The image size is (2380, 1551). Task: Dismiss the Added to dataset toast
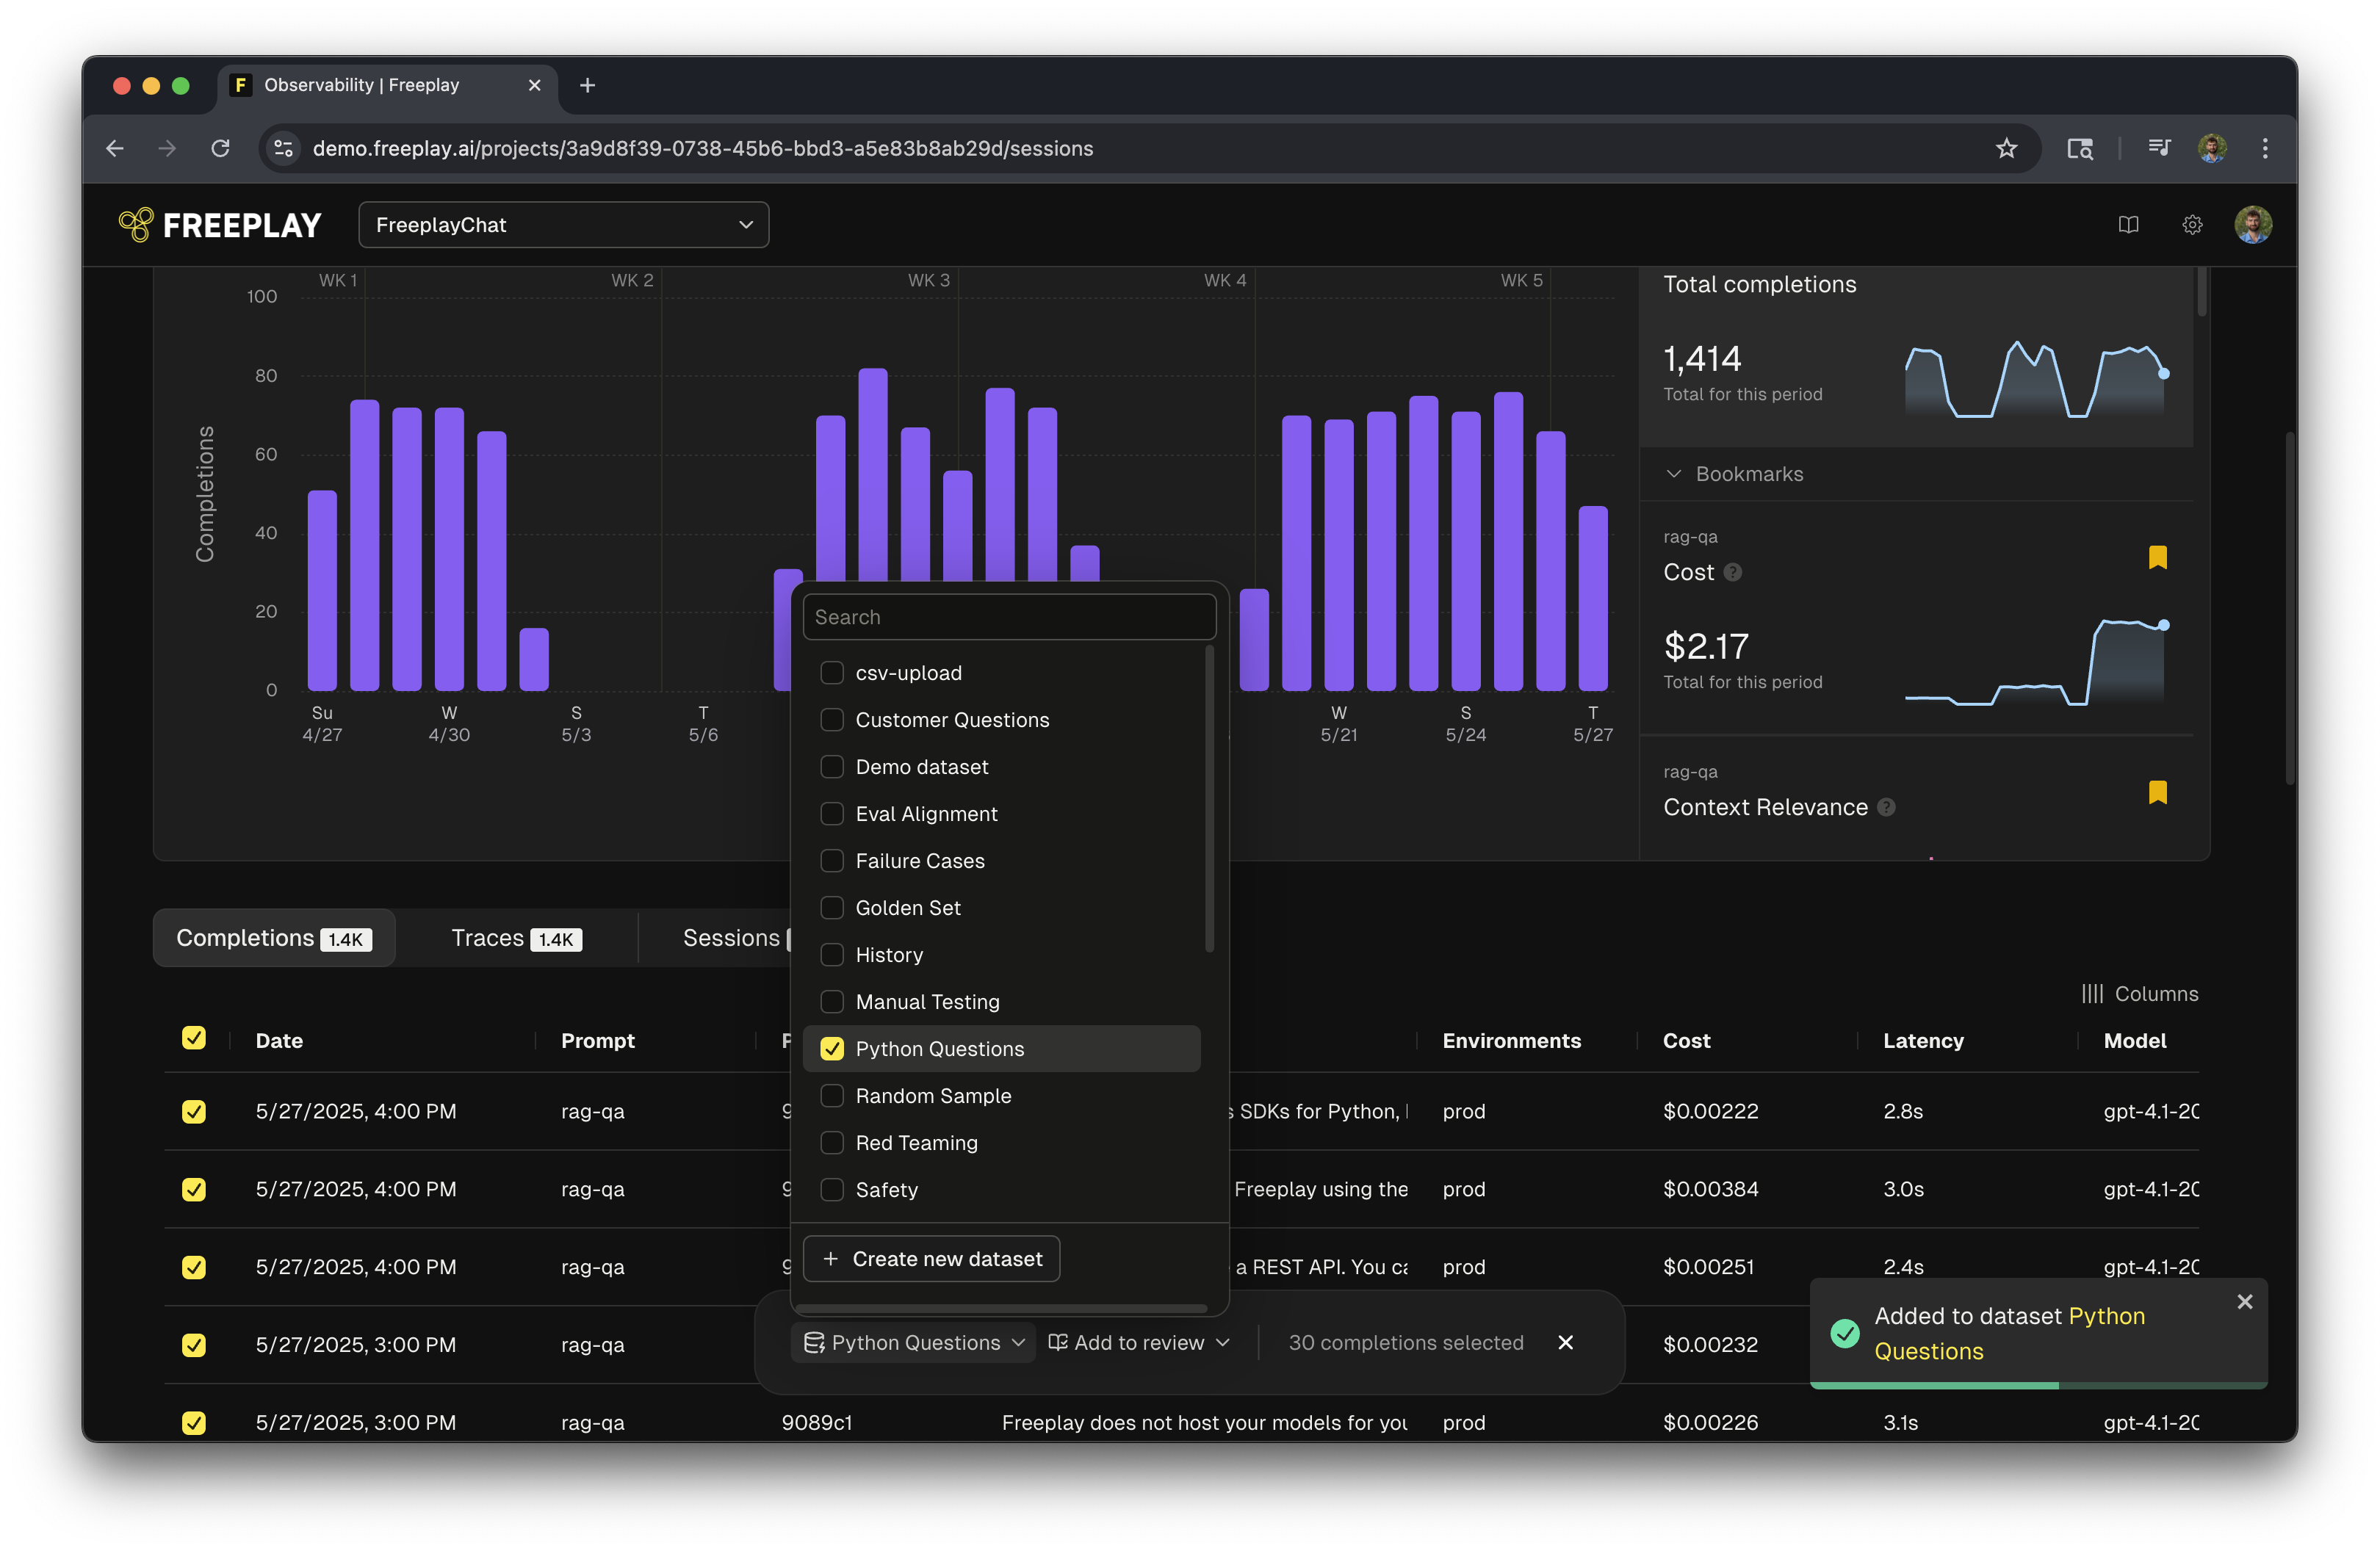(x=2244, y=1301)
